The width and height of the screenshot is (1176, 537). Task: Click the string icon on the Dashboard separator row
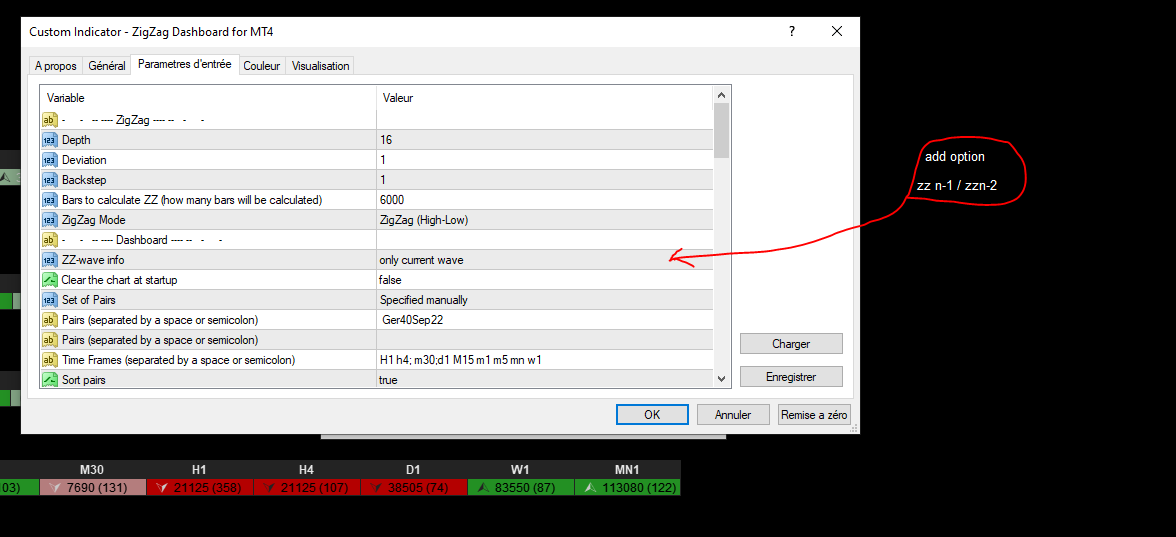(x=50, y=240)
